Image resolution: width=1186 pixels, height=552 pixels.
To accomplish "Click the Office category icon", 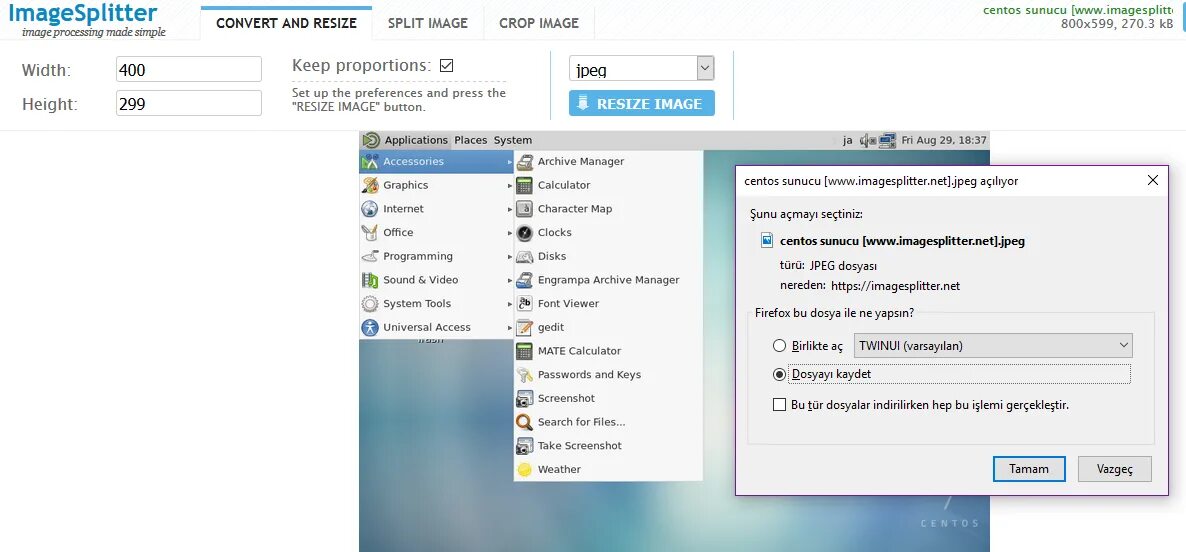I will pos(370,233).
